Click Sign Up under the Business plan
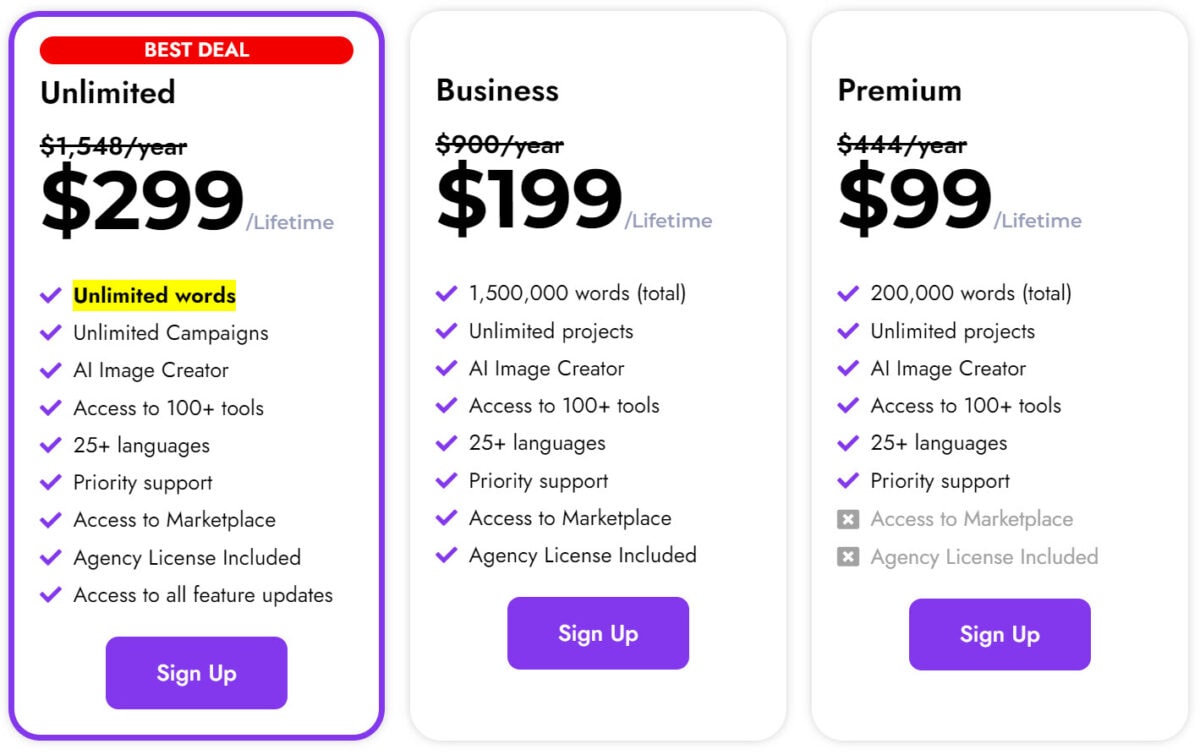The height and width of the screenshot is (755, 1200). pos(598,633)
